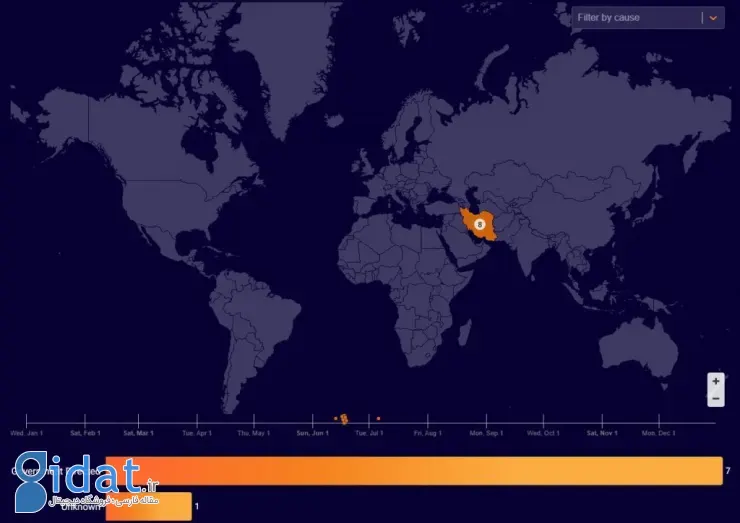Select 'Sat. Nov 1' on the timeline
The width and height of the screenshot is (740, 523).
click(602, 433)
